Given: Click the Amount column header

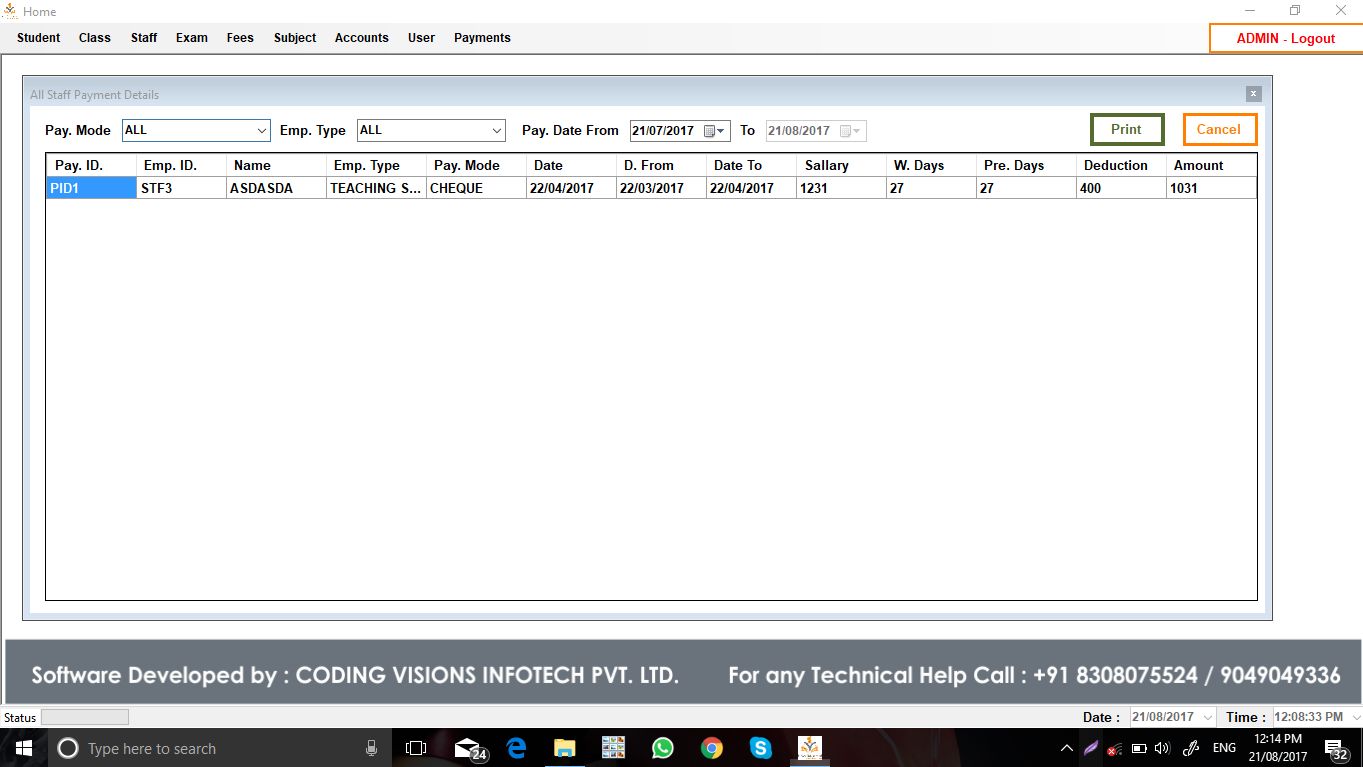Looking at the screenshot, I should (1211, 166).
